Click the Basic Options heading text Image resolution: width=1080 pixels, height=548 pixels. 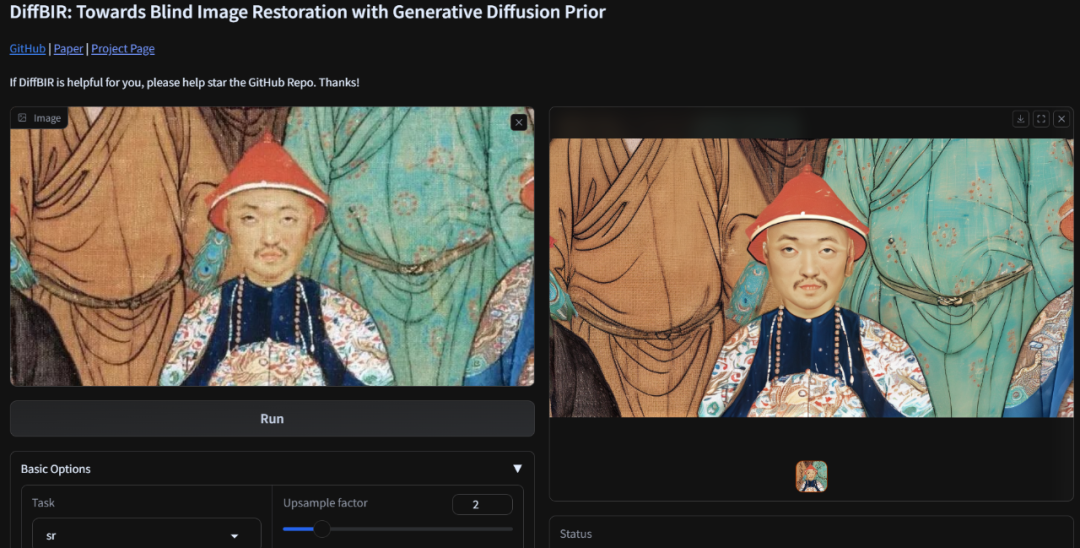(56, 469)
